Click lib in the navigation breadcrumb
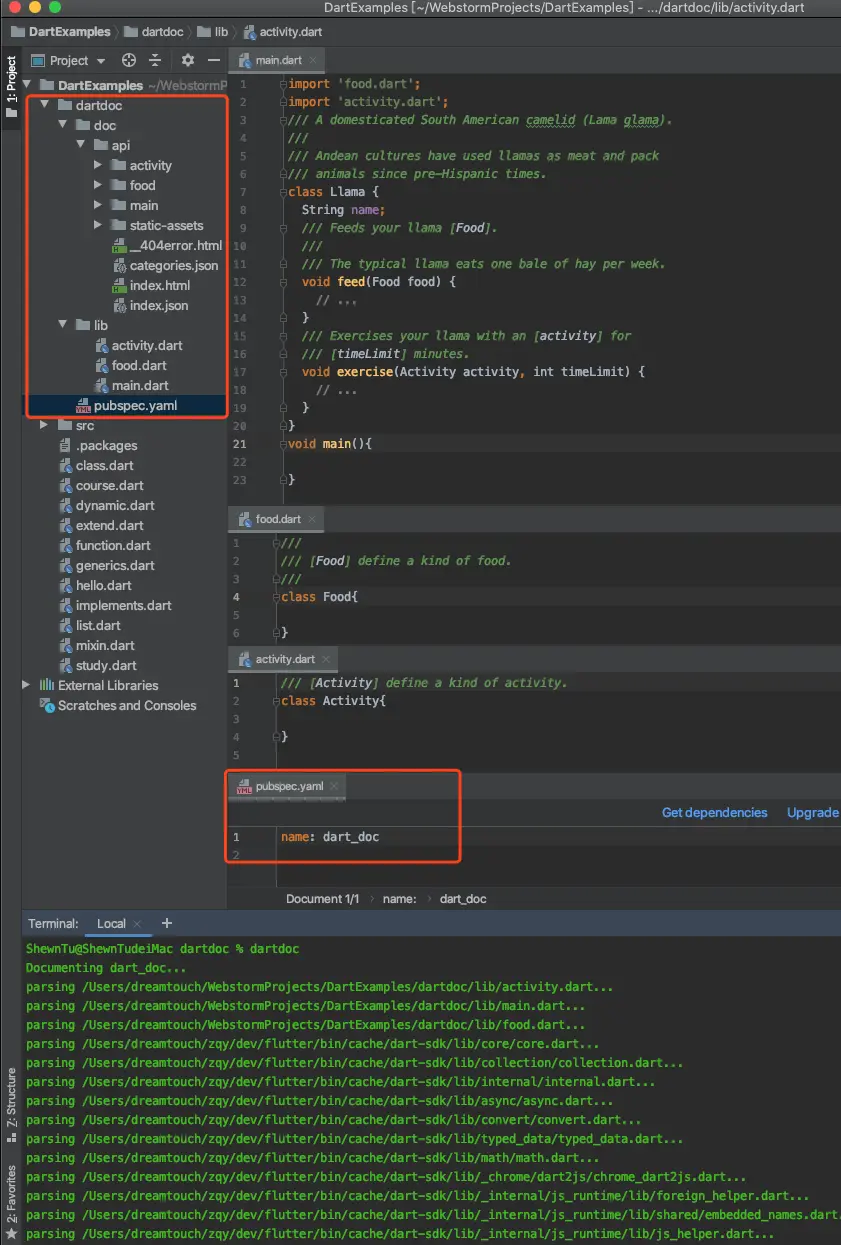Viewport: 841px width, 1245px height. [x=212, y=32]
